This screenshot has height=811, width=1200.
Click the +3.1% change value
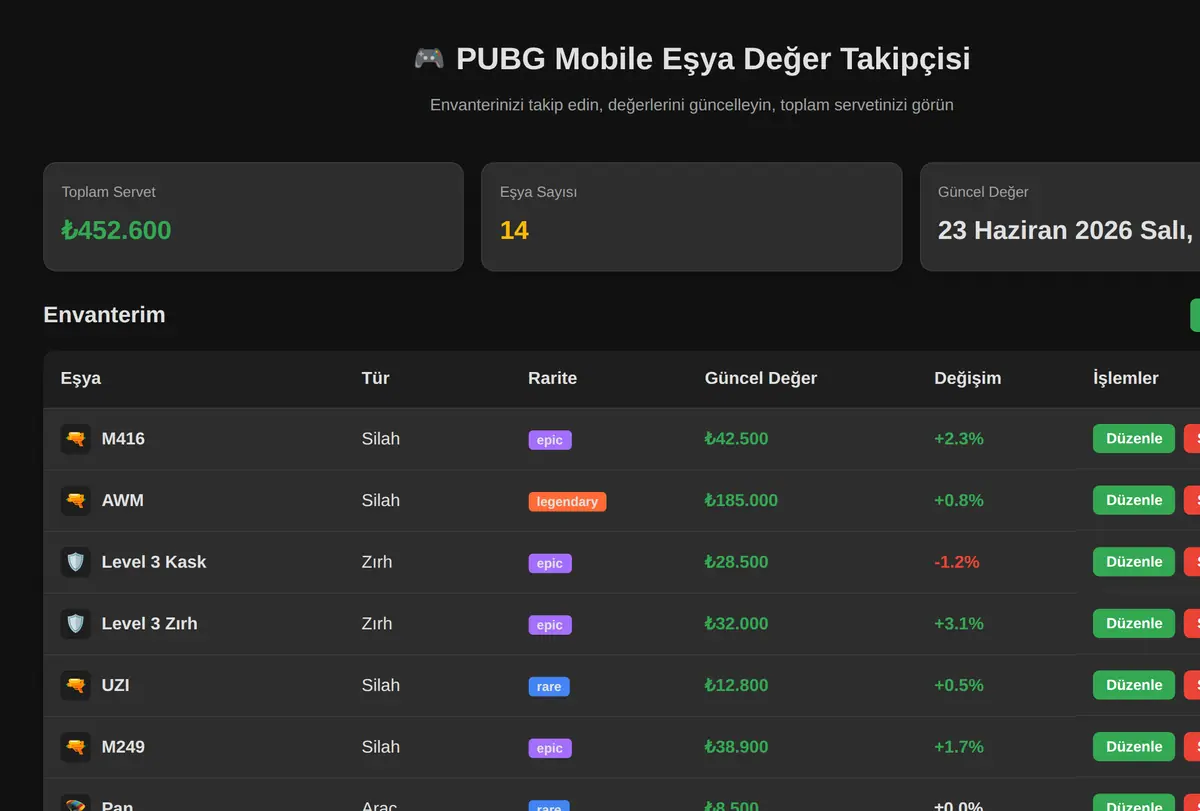pos(959,624)
